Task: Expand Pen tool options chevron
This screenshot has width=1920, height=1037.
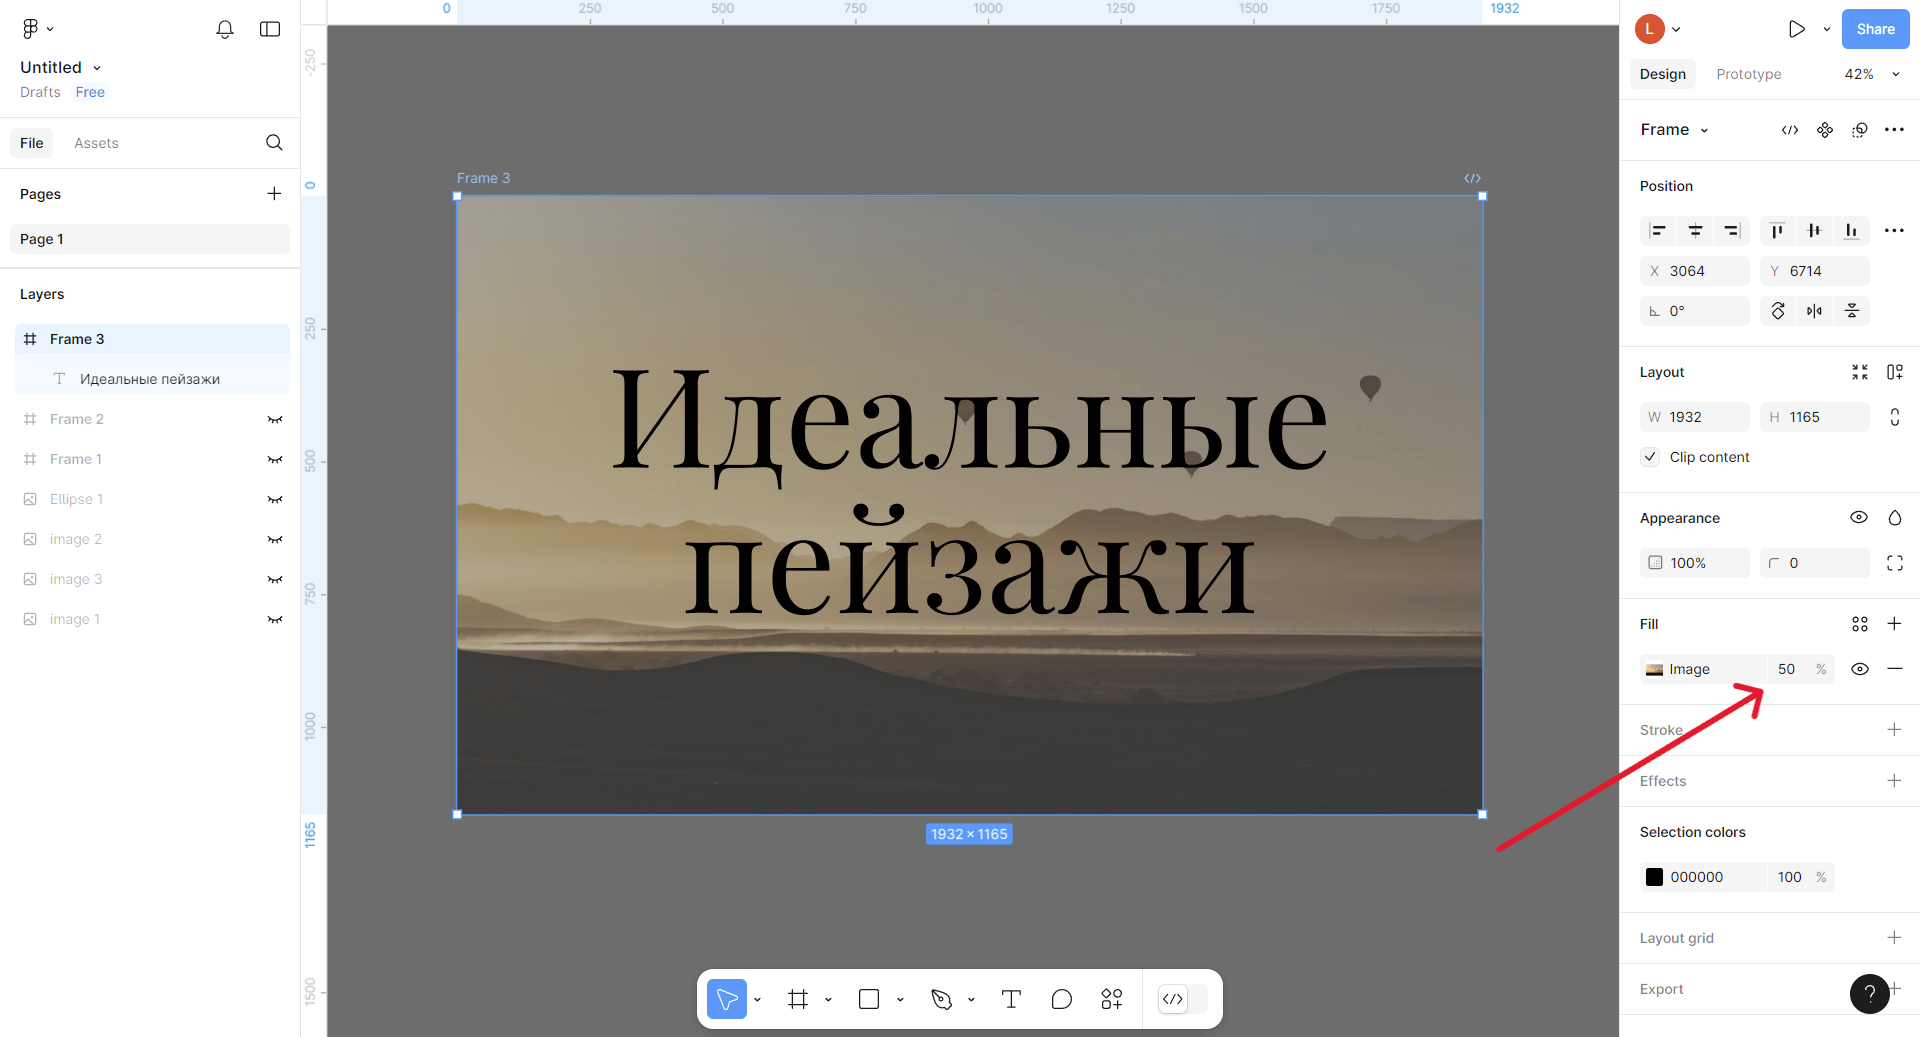Action: pyautogui.click(x=971, y=999)
